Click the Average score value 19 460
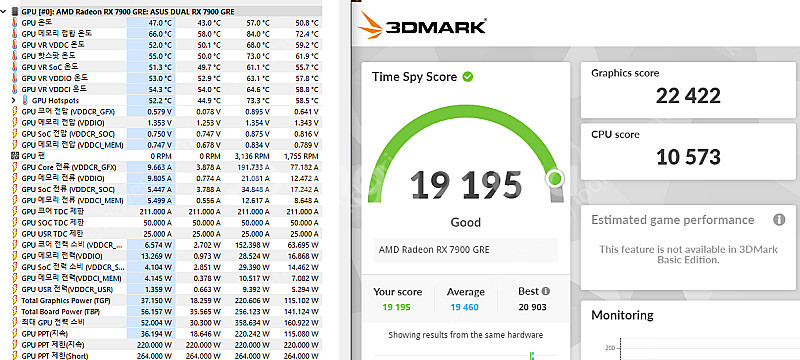The image size is (800, 360). [x=464, y=307]
